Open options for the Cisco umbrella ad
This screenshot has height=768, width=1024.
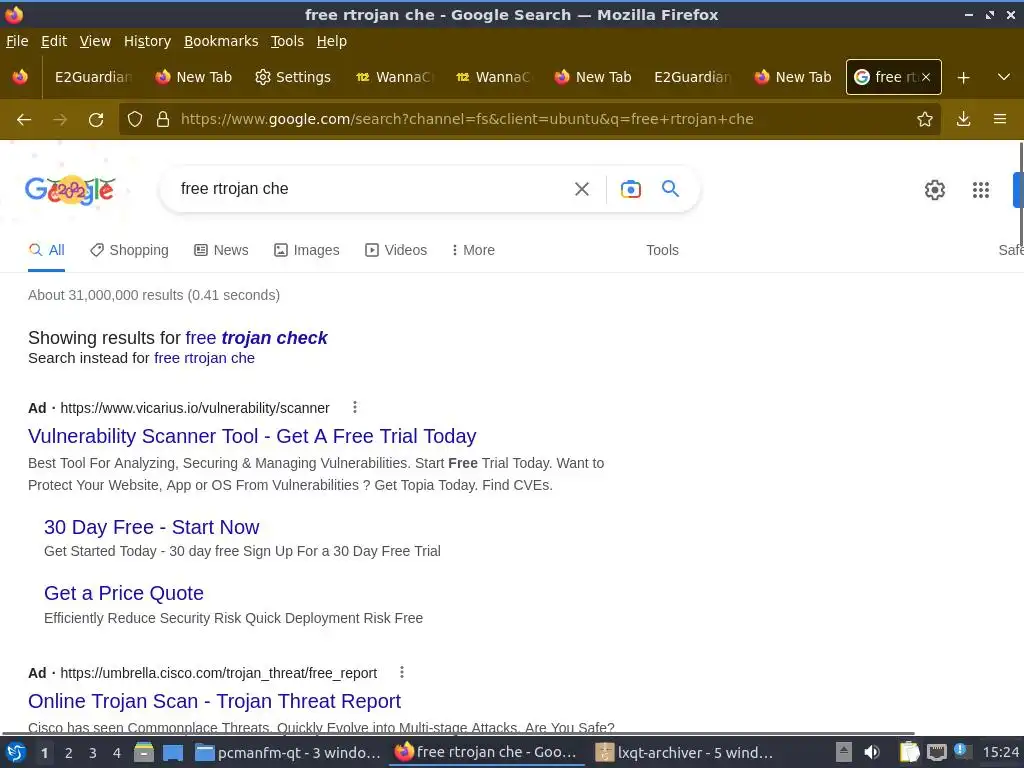(402, 672)
